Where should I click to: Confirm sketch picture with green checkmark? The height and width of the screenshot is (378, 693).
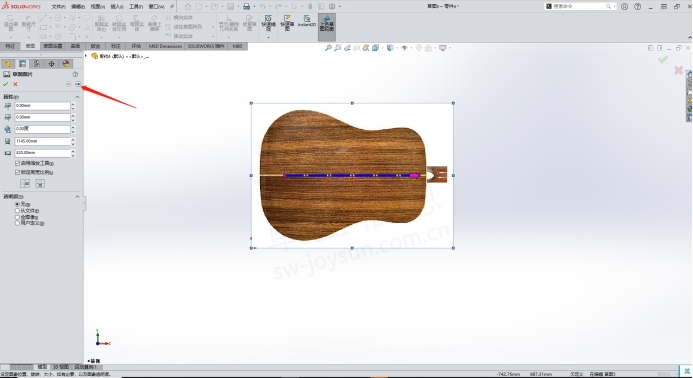pos(5,84)
